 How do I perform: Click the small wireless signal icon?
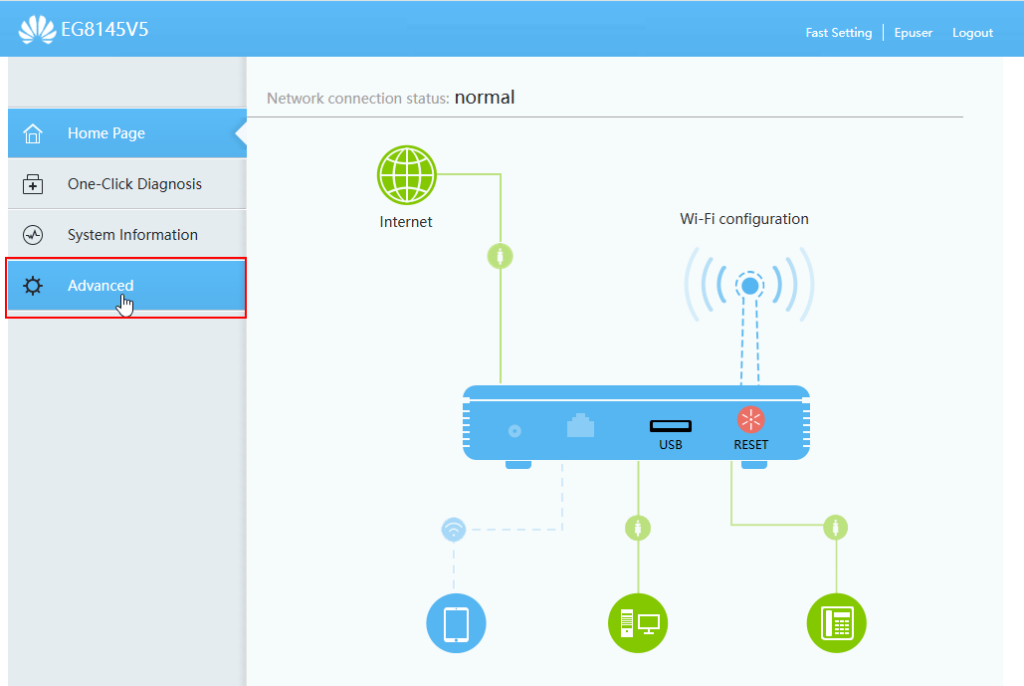click(x=454, y=530)
